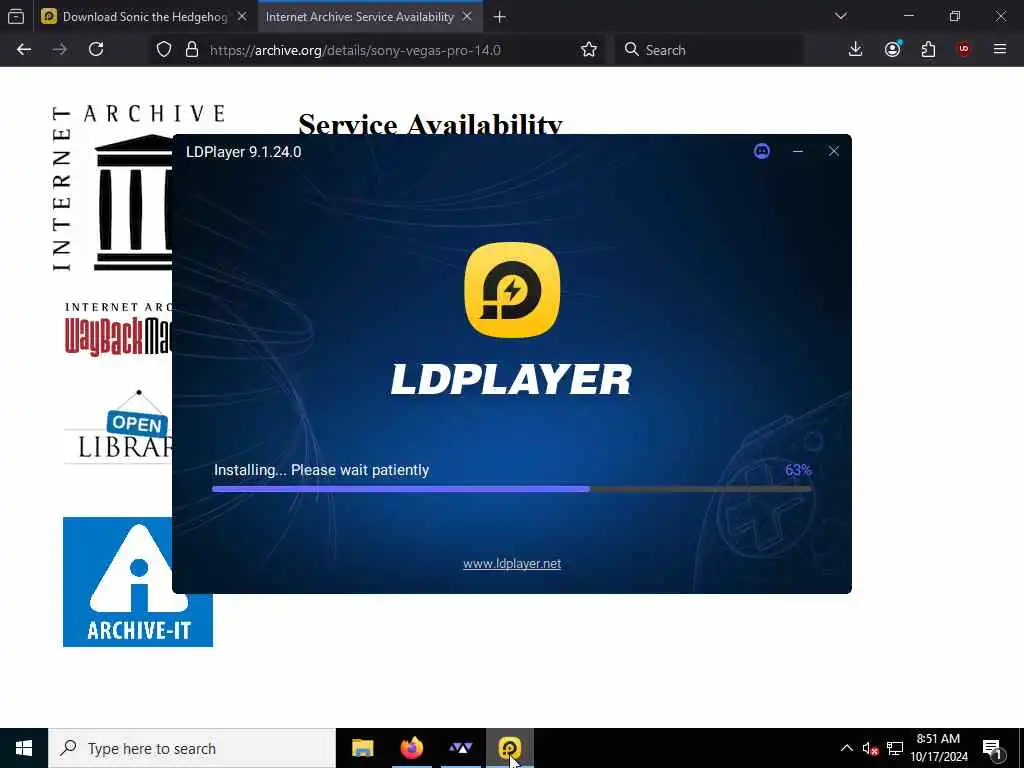Go forward one page in Firefox
Image resolution: width=1024 pixels, height=768 pixels.
click(59, 50)
